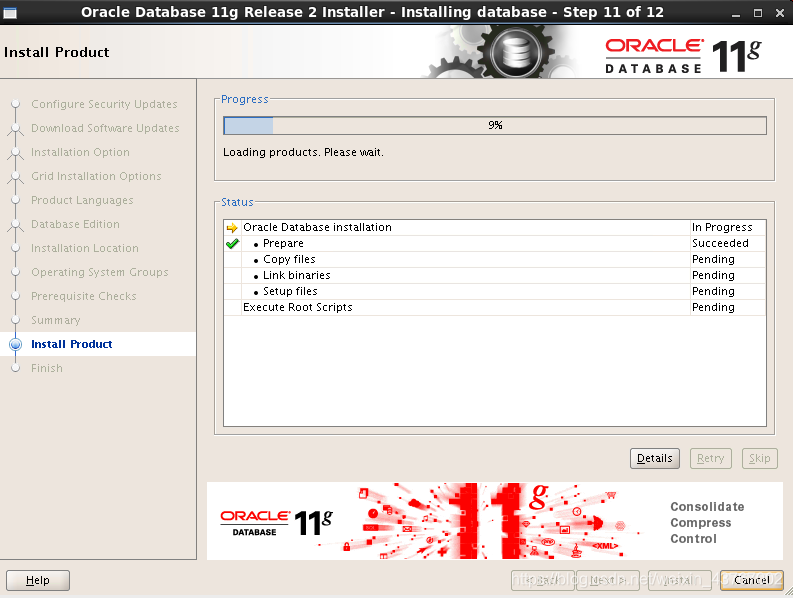Click the database gear icon in header

(x=515, y=52)
